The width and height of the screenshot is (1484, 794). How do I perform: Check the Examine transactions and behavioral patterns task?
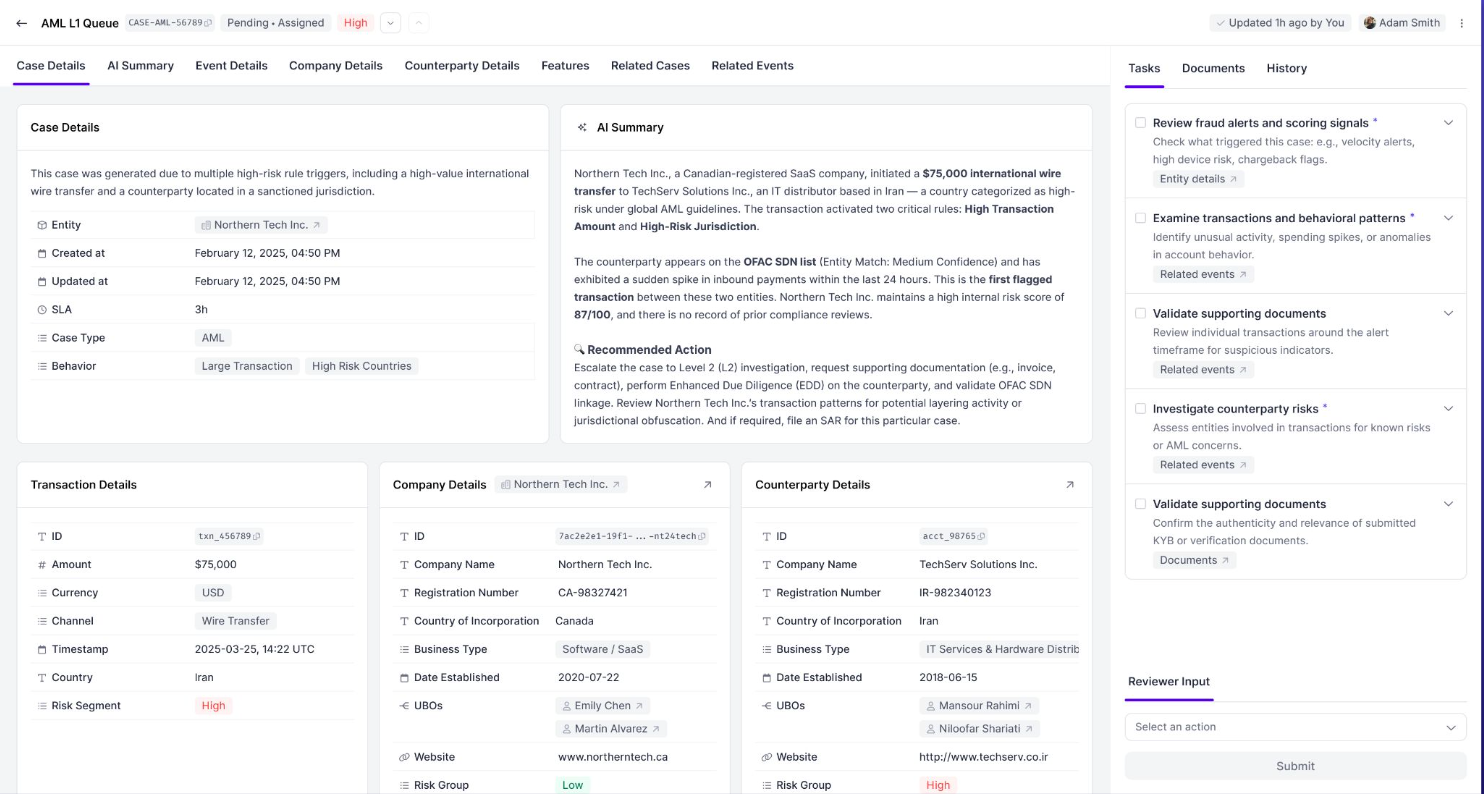coord(1140,218)
